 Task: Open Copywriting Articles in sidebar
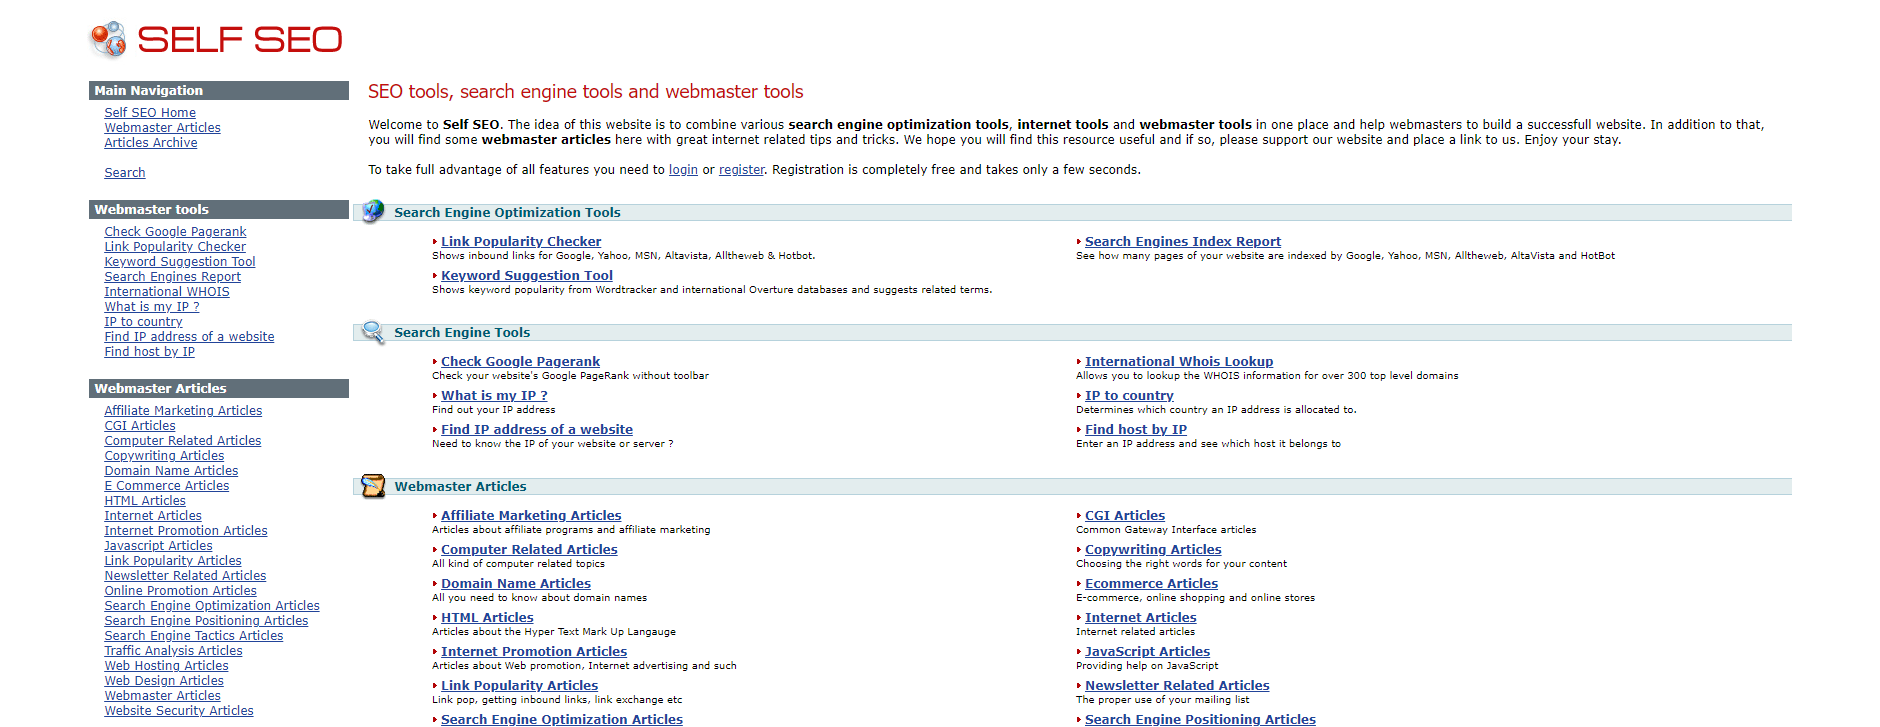pyautogui.click(x=164, y=456)
